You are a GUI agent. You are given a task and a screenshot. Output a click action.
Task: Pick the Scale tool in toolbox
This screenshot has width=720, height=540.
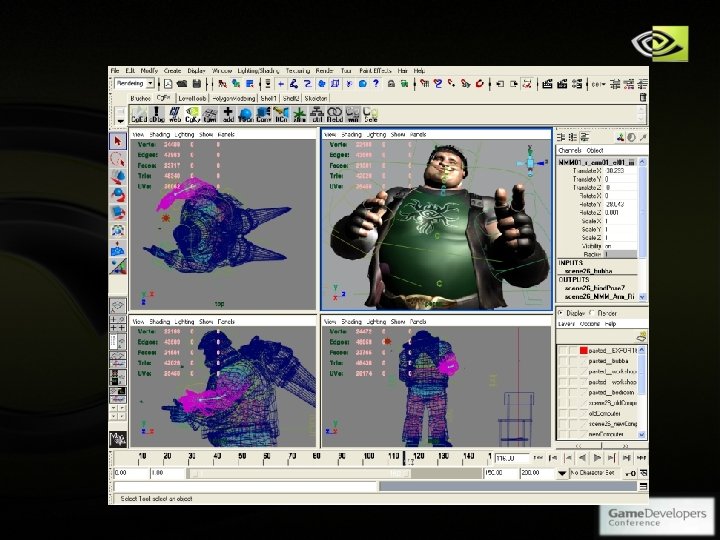118,213
